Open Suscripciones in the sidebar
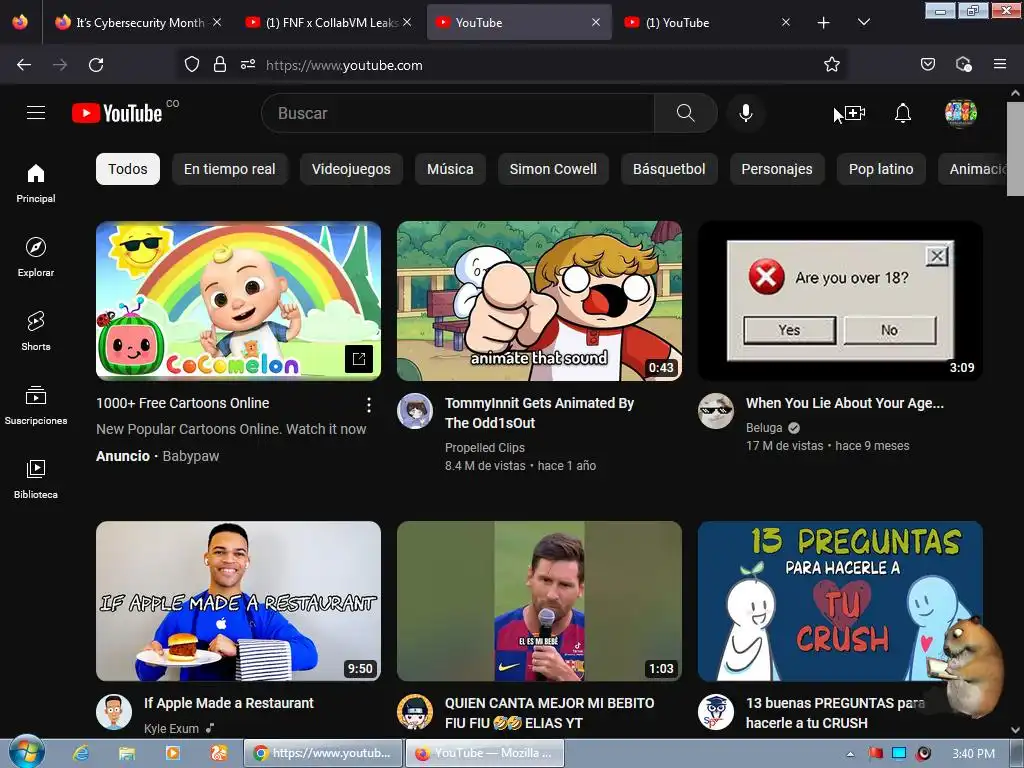 point(36,406)
